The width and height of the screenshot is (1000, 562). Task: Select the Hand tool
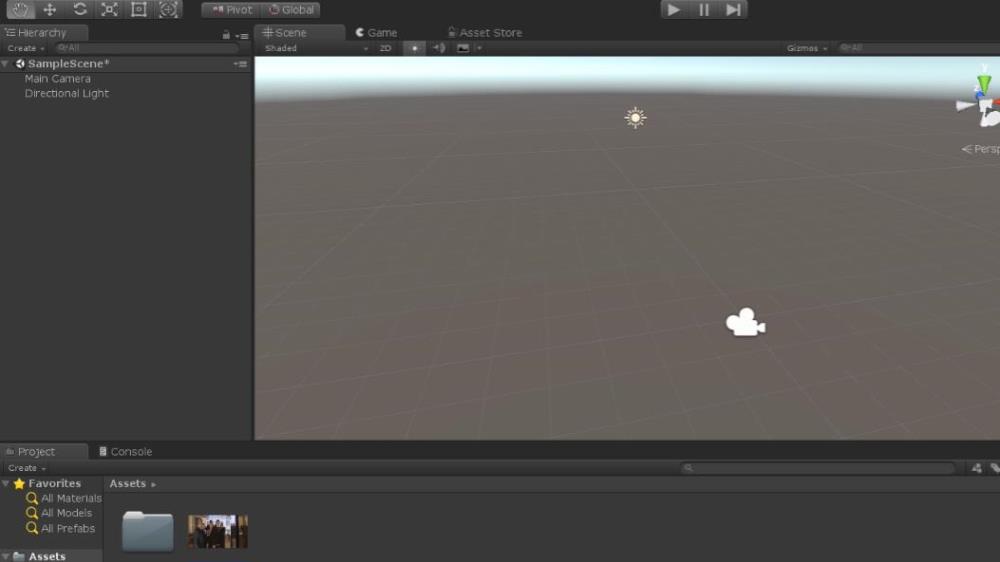[x=20, y=10]
